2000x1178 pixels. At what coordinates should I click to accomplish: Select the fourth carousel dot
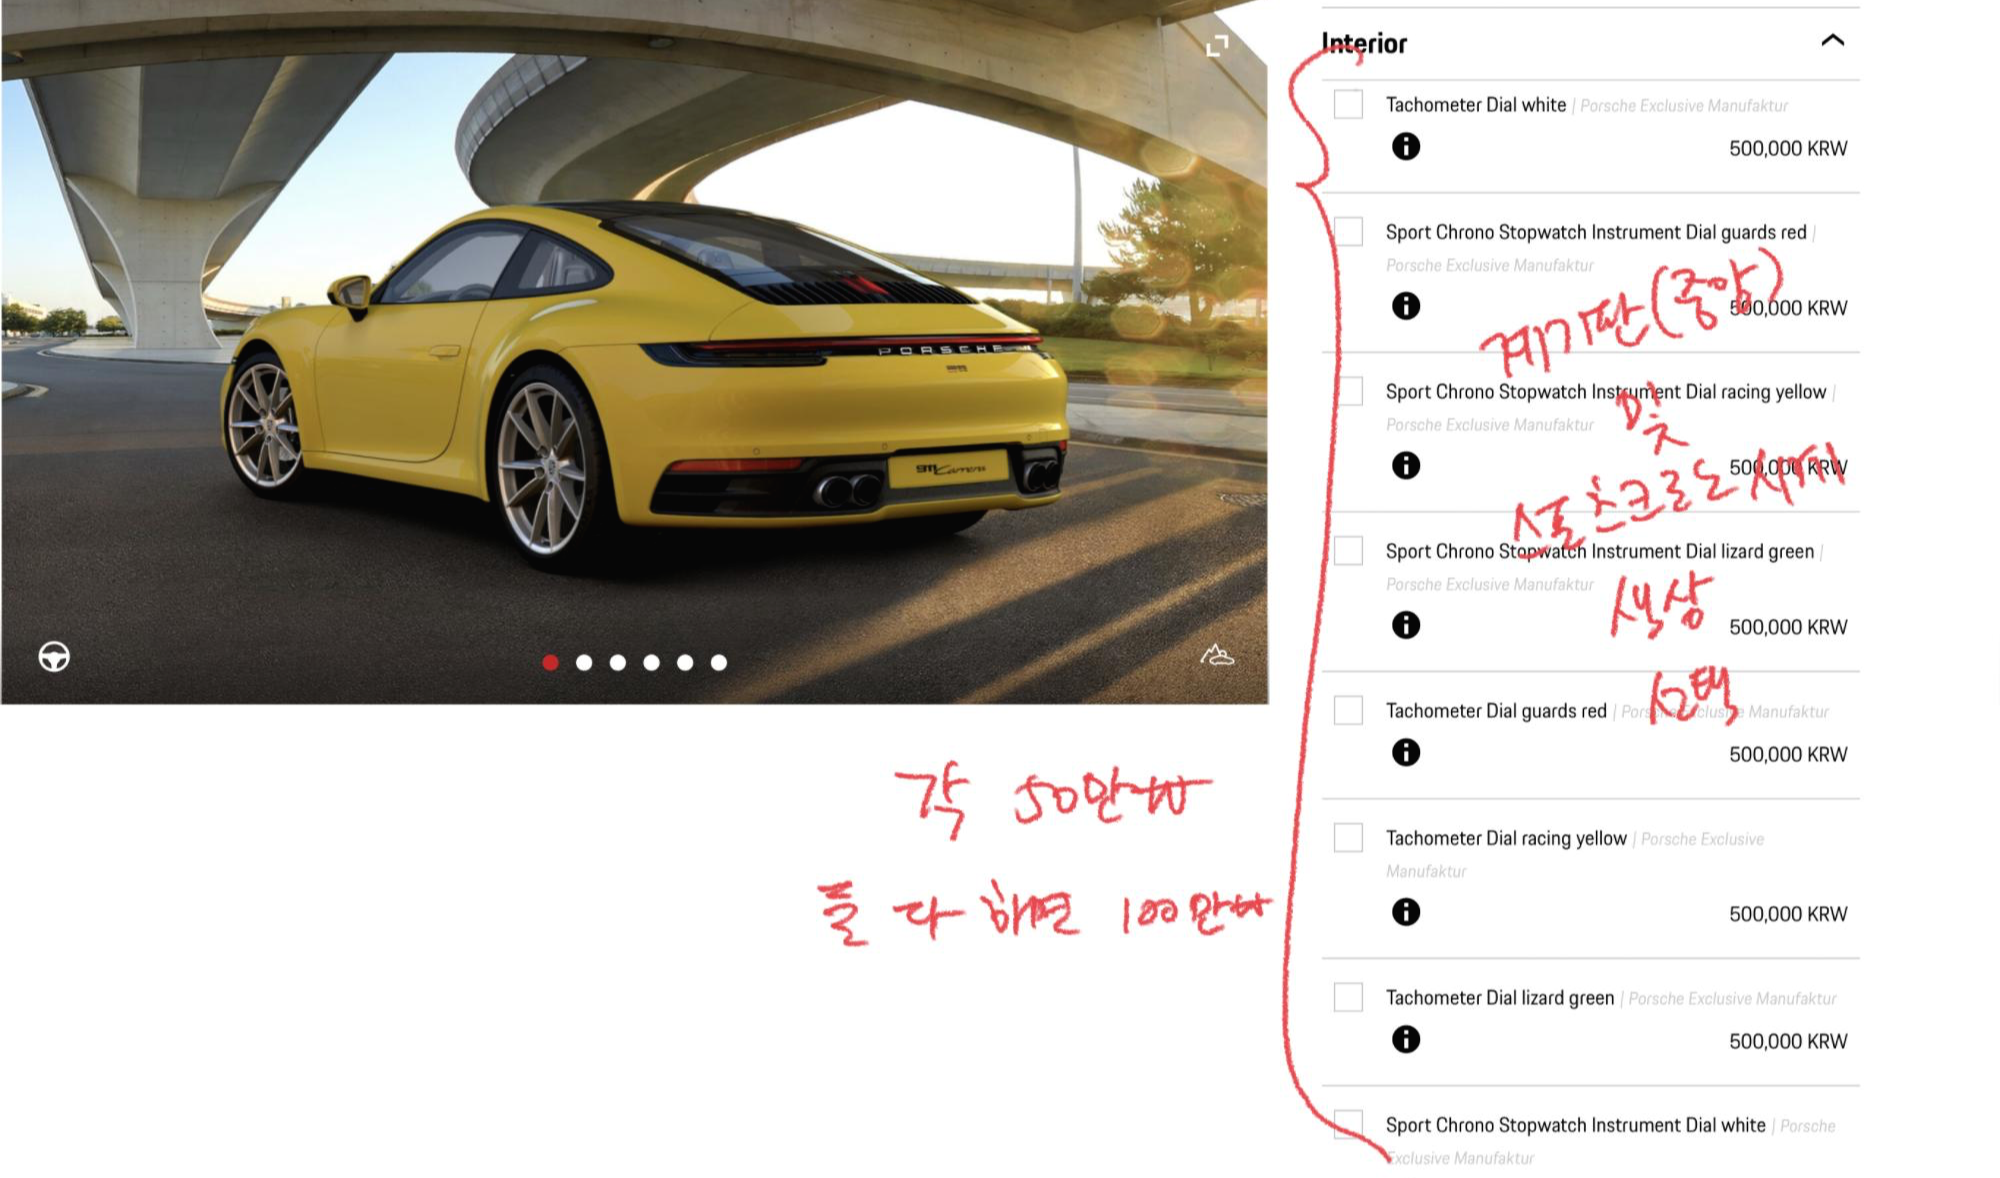pos(651,662)
